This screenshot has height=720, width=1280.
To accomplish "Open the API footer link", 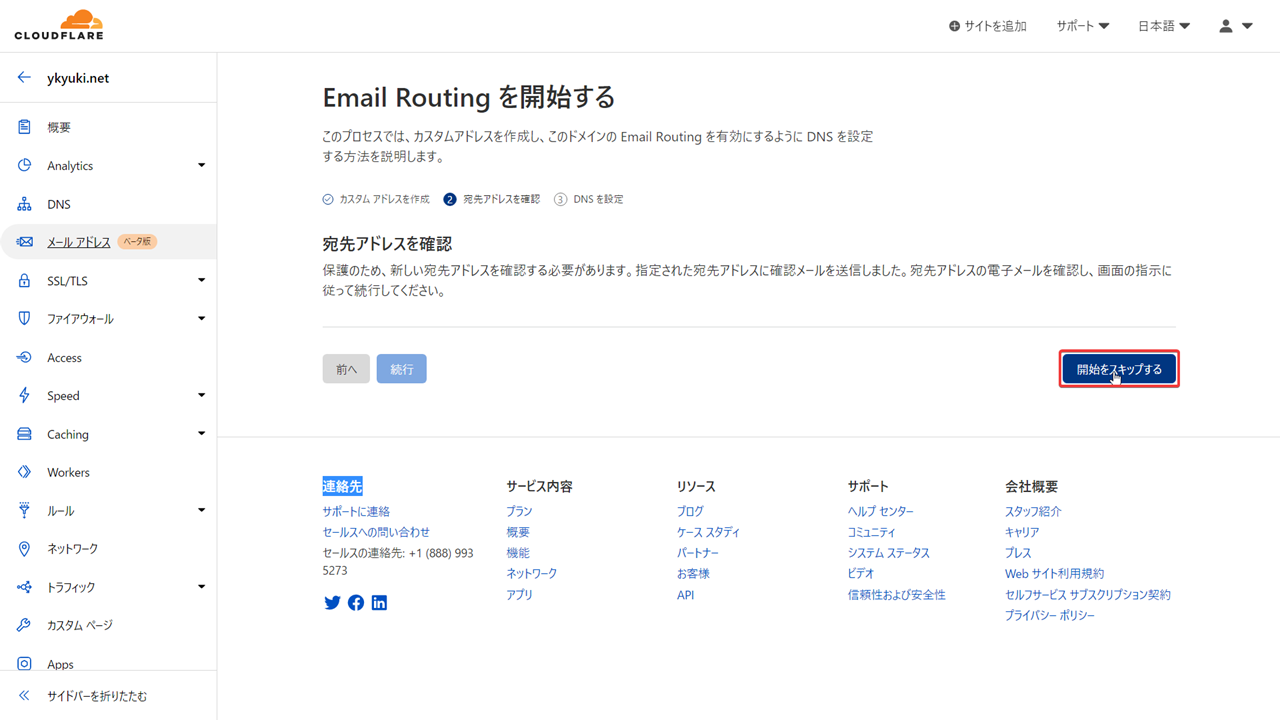I will tap(685, 595).
